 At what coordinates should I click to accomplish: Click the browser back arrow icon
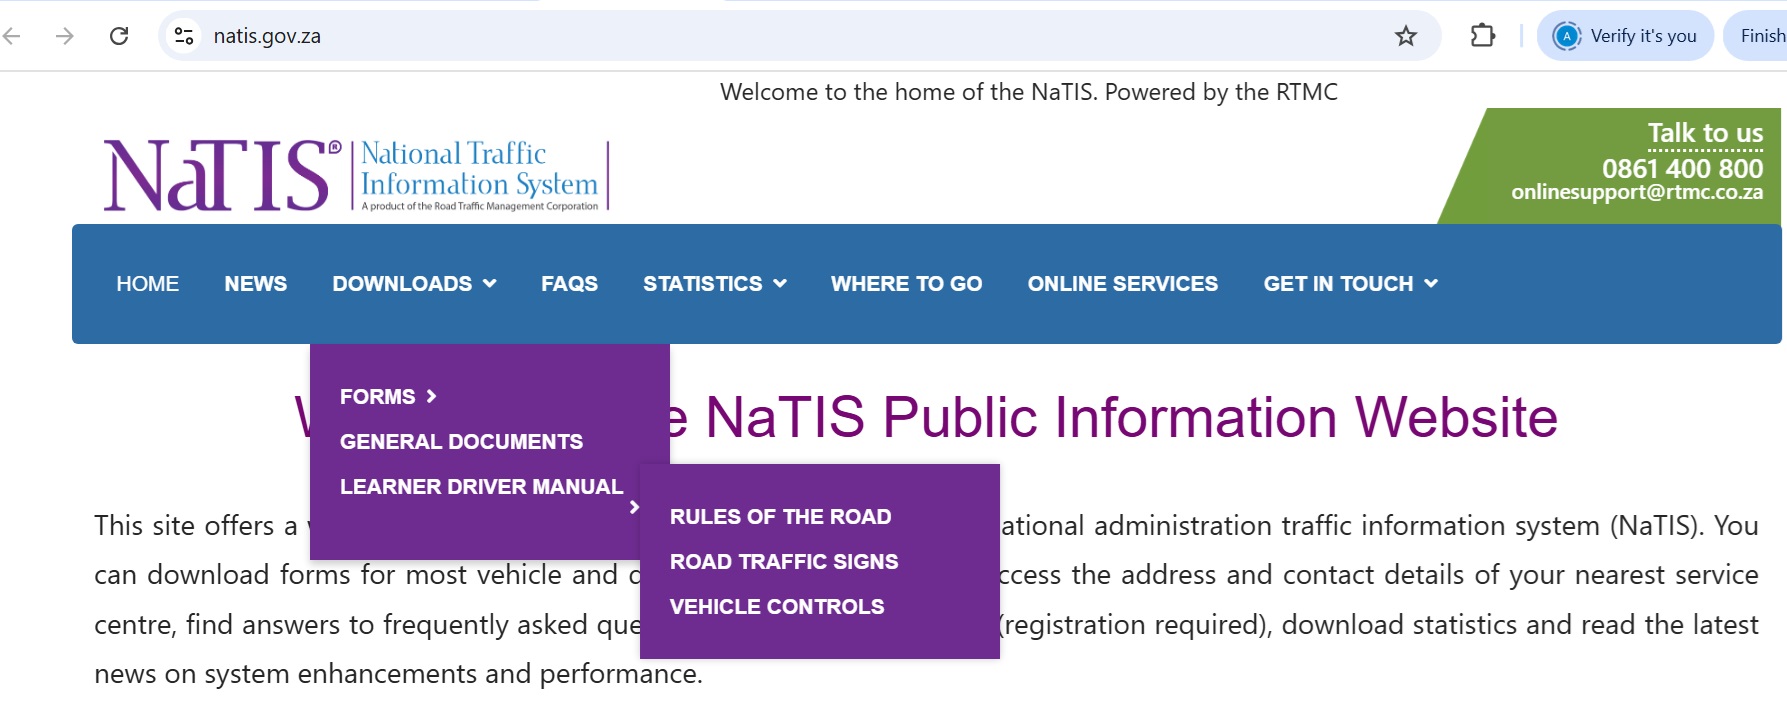click(13, 36)
